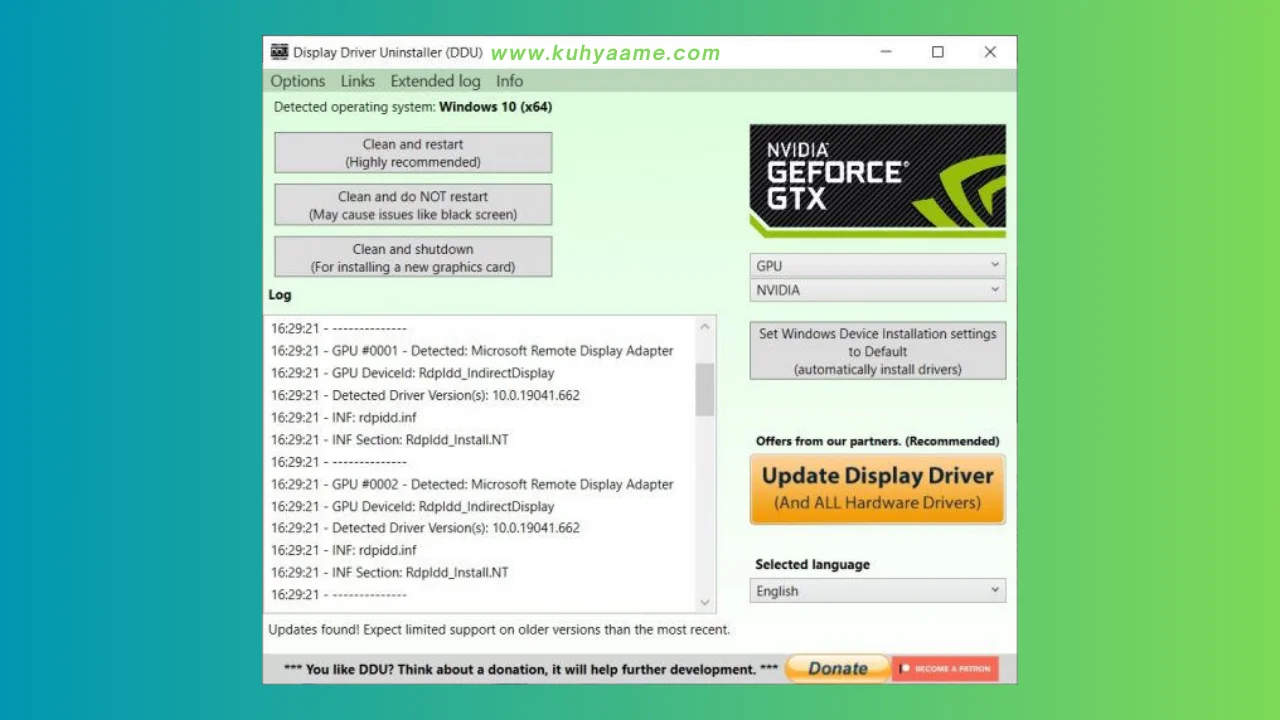Click the detected operating system text
Viewport: 1280px width, 720px height.
[x=413, y=107]
